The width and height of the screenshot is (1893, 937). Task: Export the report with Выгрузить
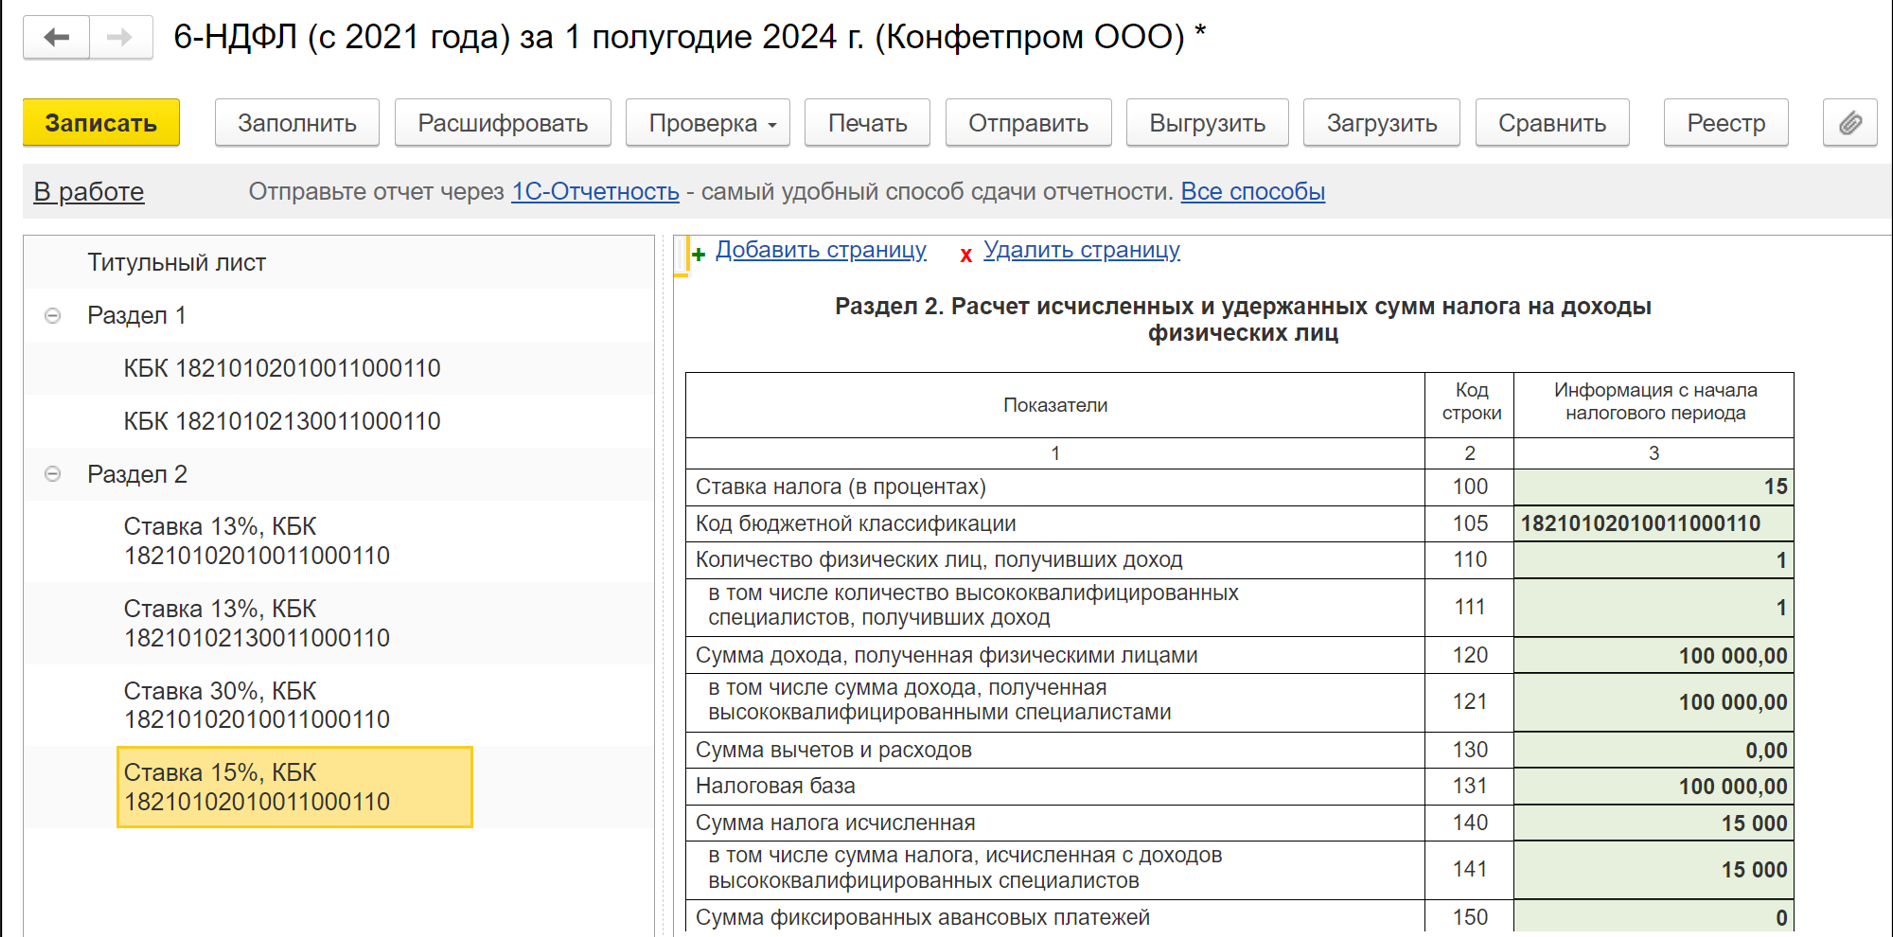click(x=1207, y=123)
